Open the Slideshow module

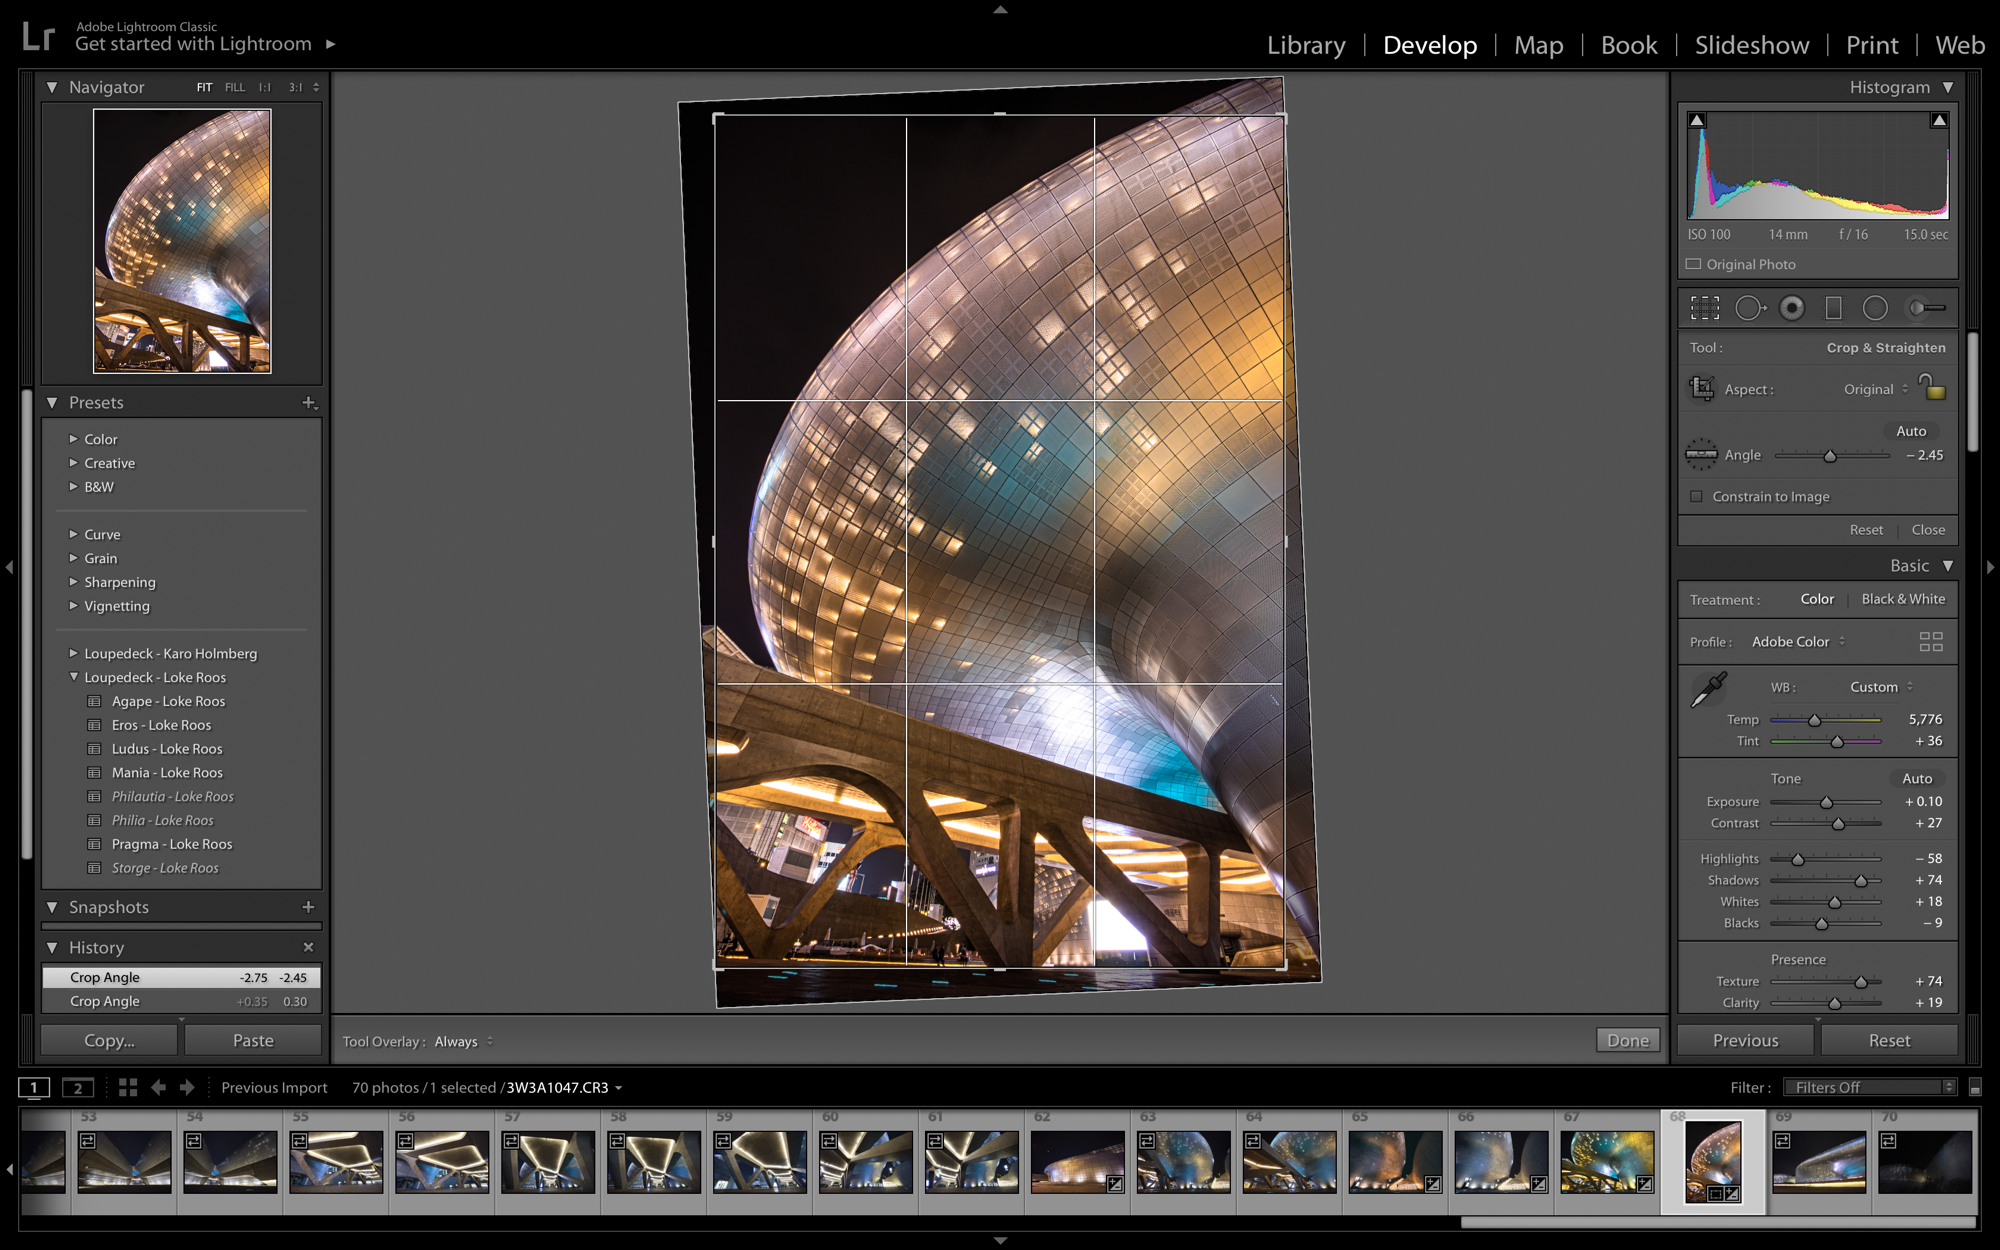coord(1751,45)
